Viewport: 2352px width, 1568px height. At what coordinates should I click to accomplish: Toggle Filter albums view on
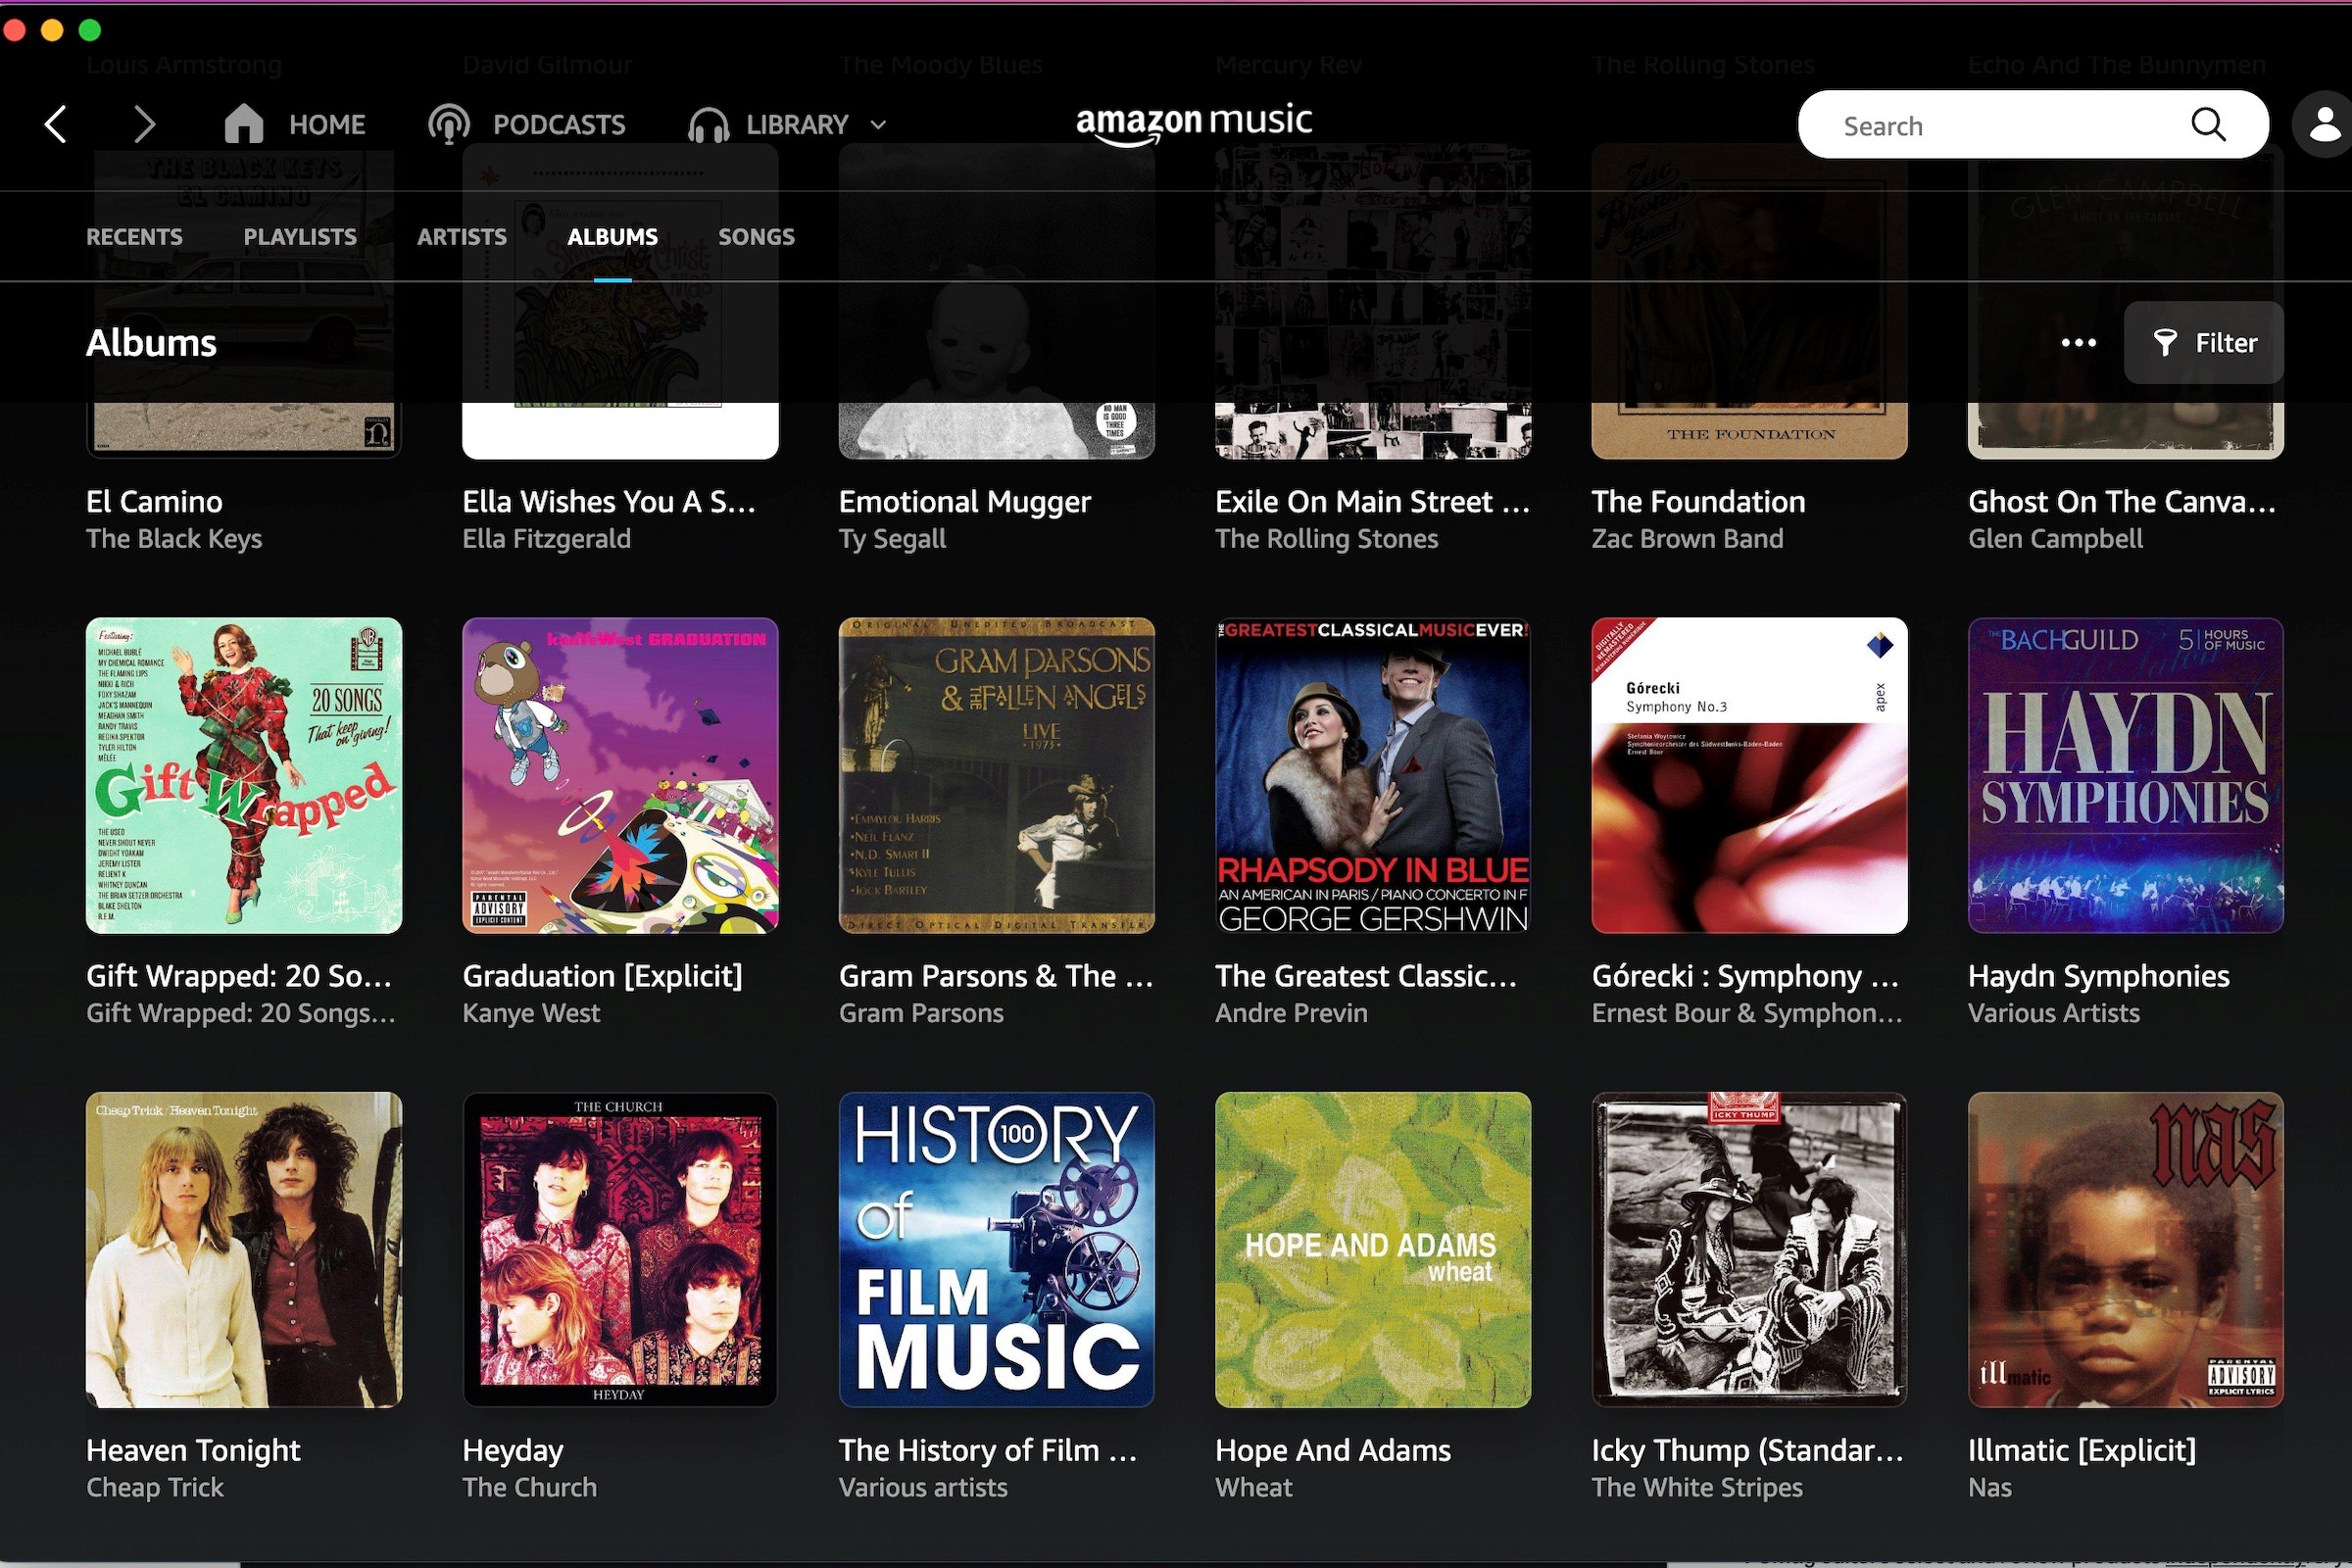coord(2203,341)
